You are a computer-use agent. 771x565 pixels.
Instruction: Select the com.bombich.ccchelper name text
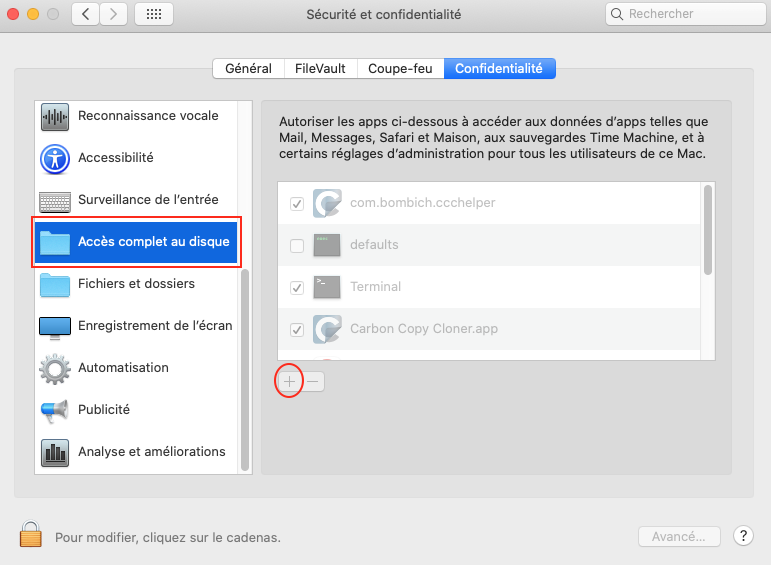[422, 203]
